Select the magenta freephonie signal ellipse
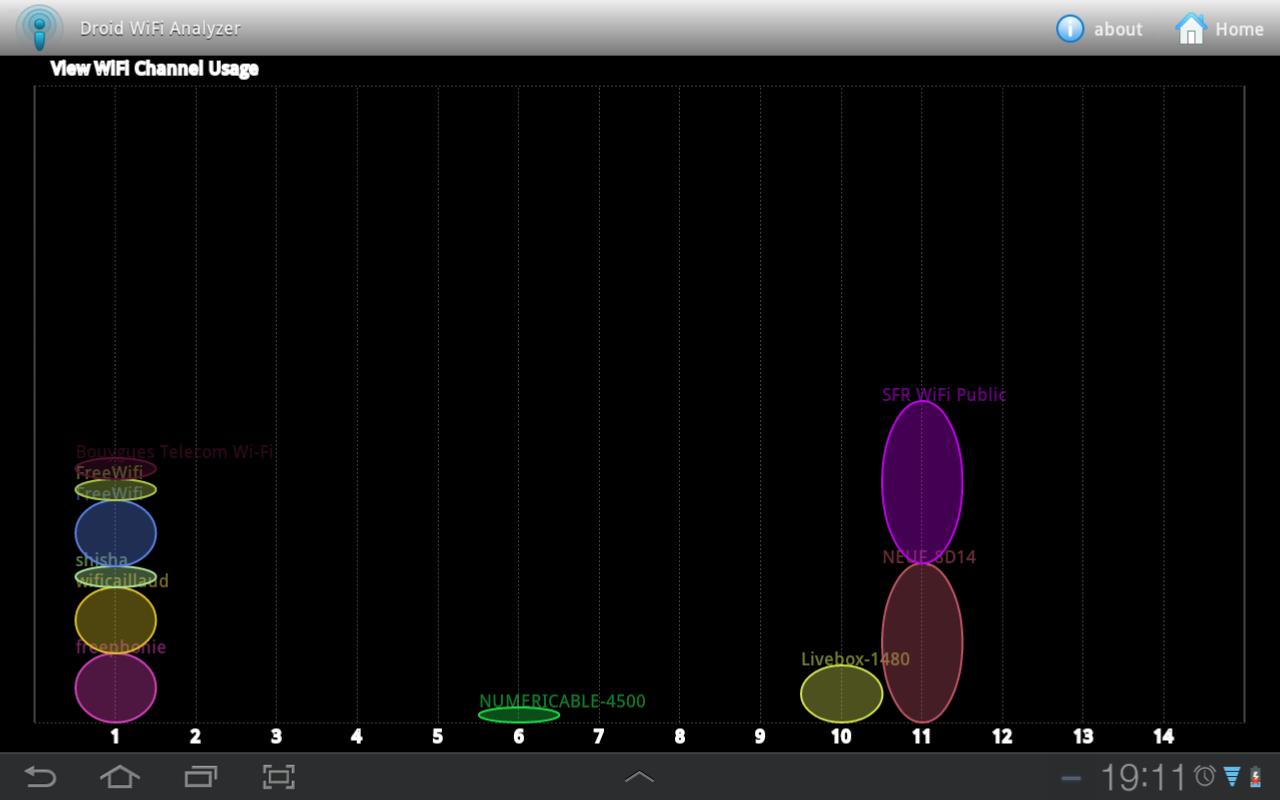The image size is (1280, 800). [116, 687]
